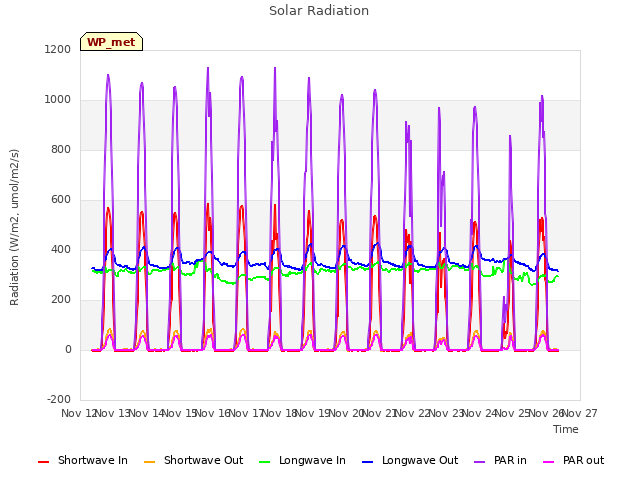Click the Nov 27 x-axis label
Screen dimensions: 640x480
coord(580,413)
